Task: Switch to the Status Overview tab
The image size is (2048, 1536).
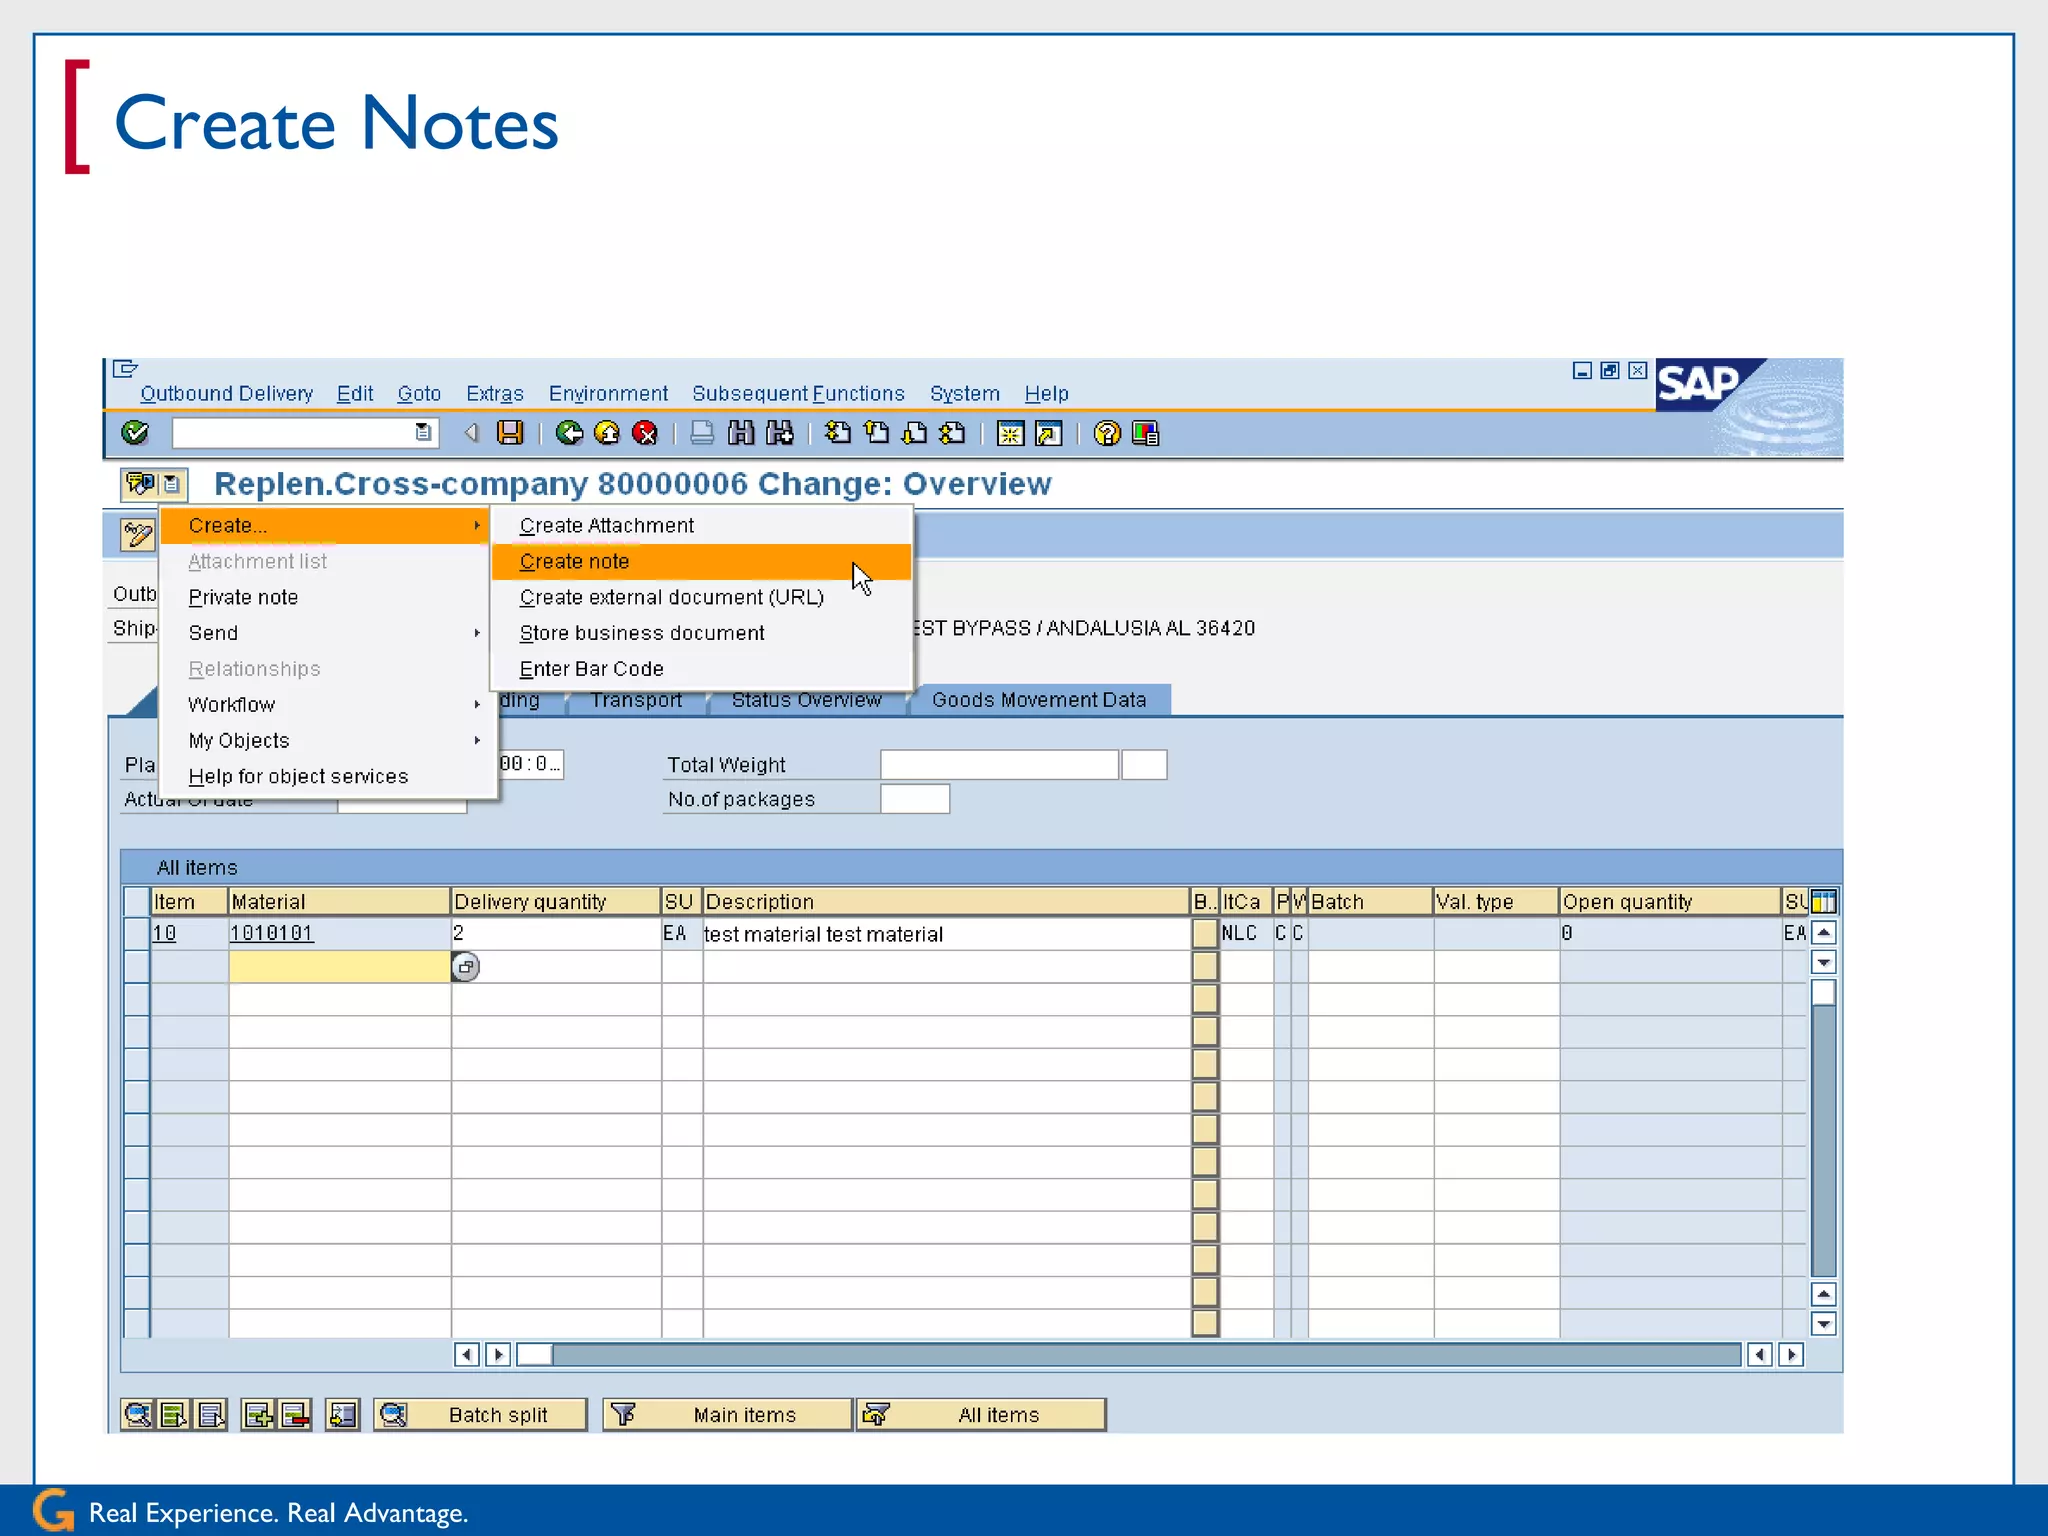Action: click(806, 700)
